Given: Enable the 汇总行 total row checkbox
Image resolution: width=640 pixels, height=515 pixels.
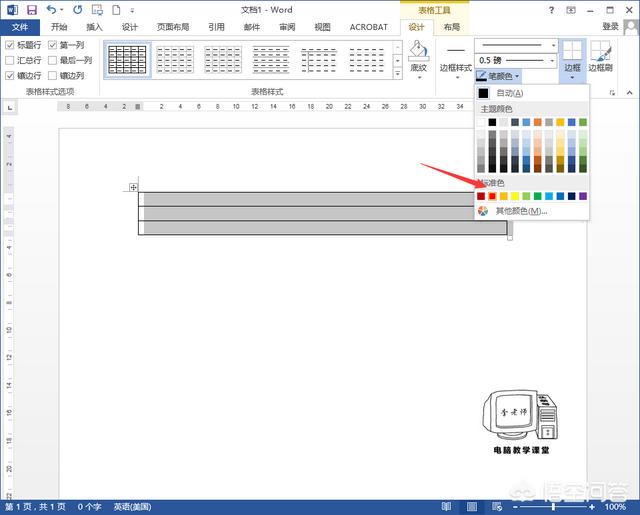Looking at the screenshot, I should click(10, 60).
